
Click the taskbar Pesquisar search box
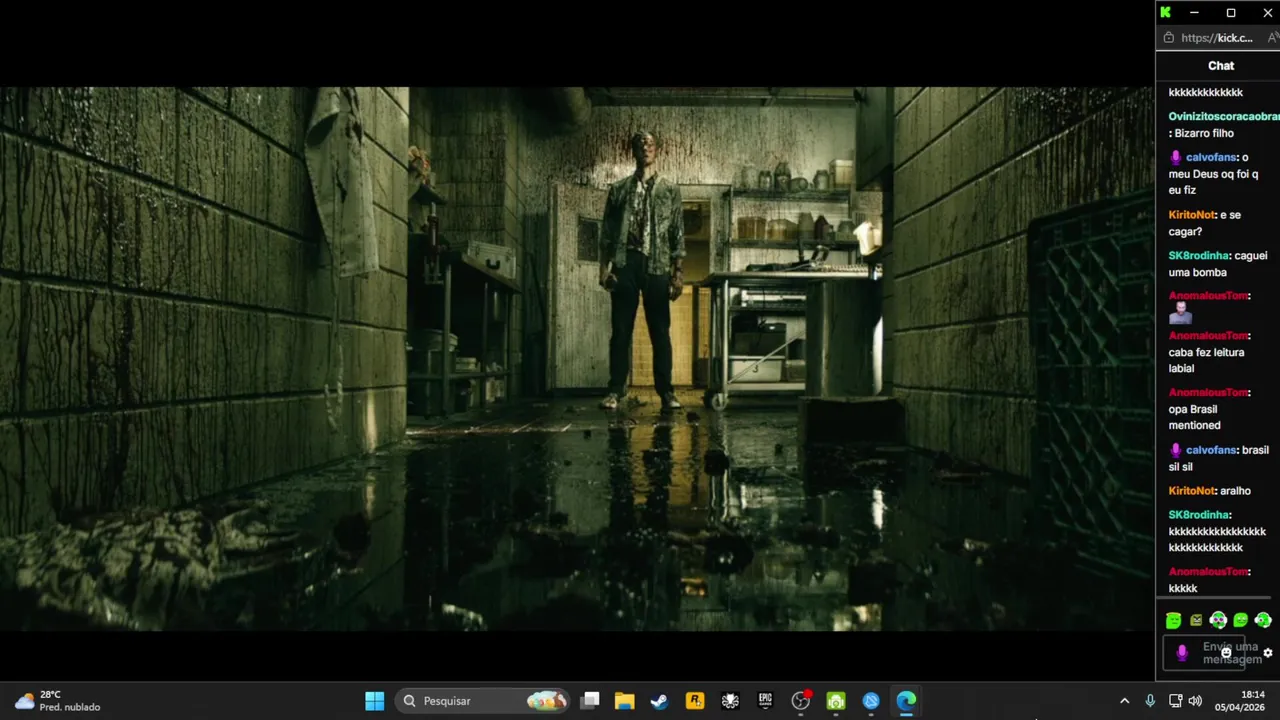click(484, 701)
